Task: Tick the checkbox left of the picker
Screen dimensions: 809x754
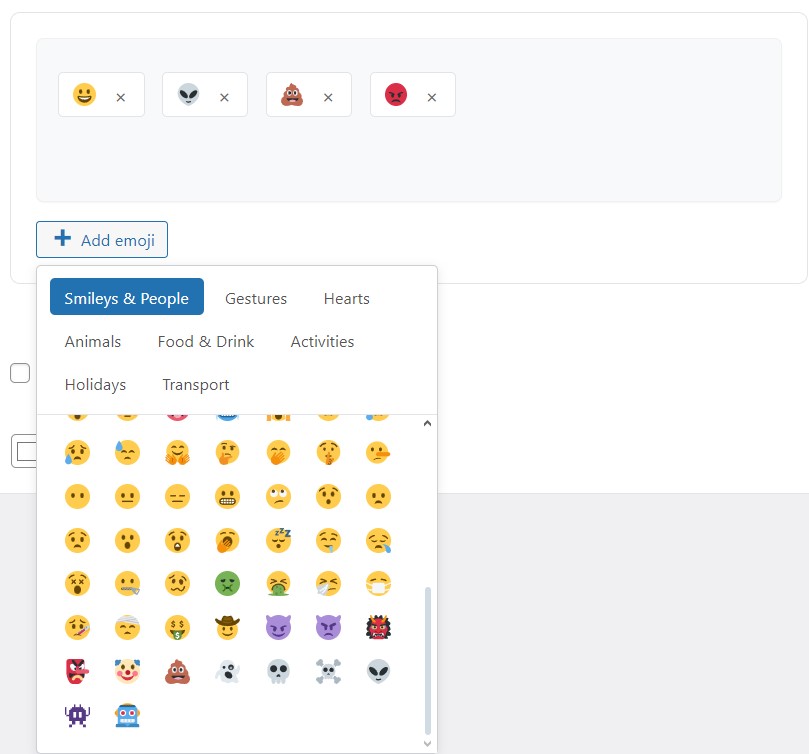Action: pyautogui.click(x=20, y=373)
